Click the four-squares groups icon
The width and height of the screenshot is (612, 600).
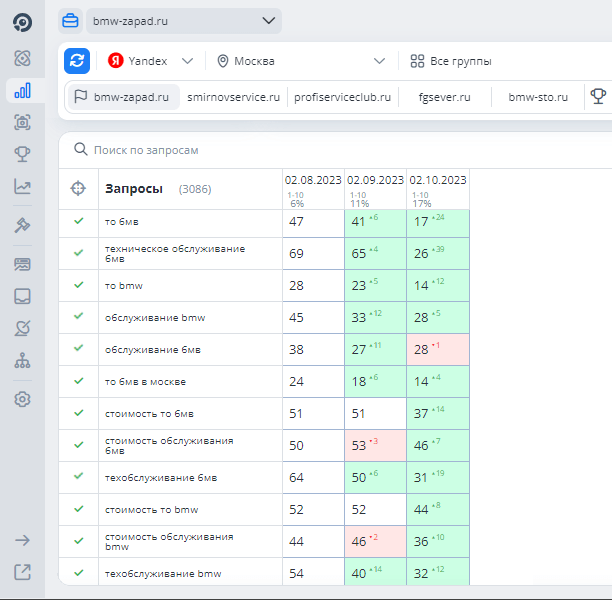point(417,61)
